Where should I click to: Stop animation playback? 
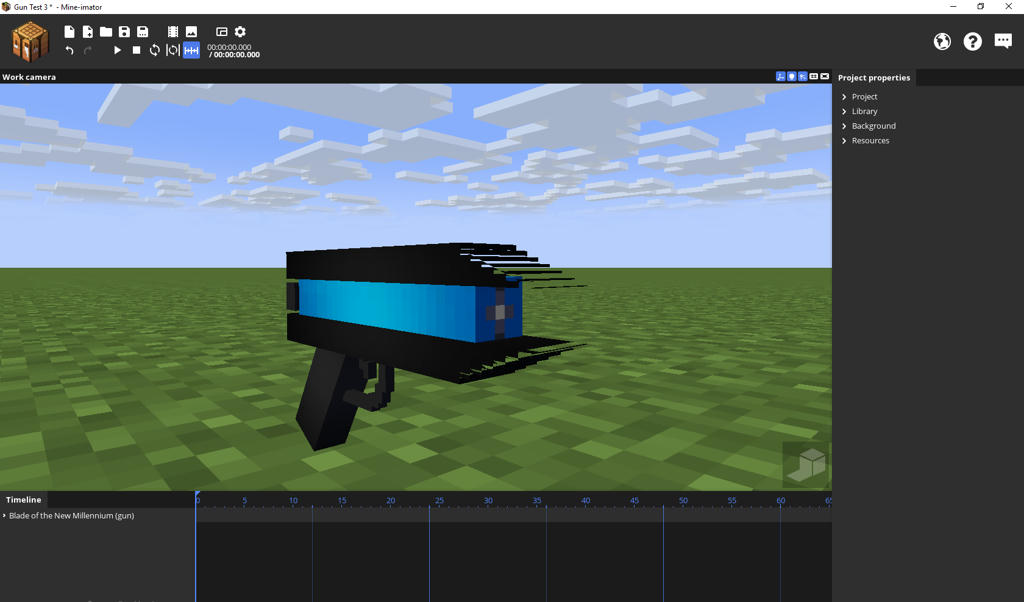click(135, 49)
